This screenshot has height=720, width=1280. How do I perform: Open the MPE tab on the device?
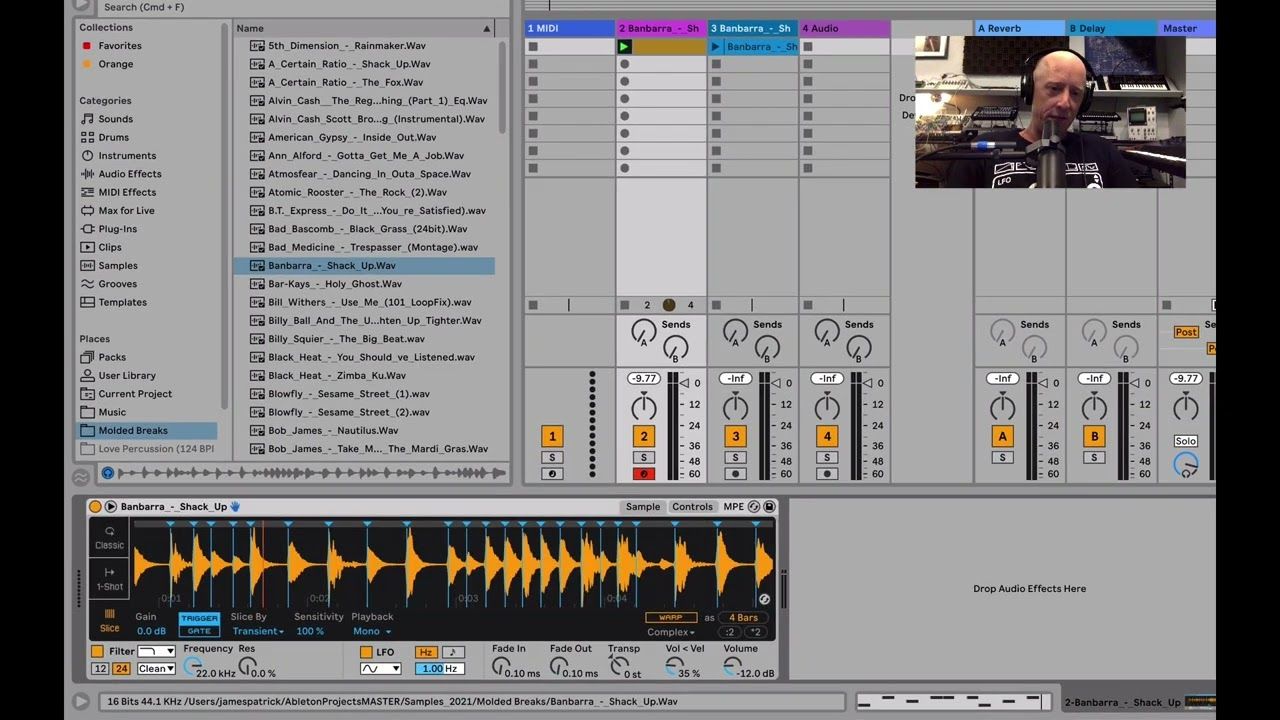pyautogui.click(x=735, y=506)
